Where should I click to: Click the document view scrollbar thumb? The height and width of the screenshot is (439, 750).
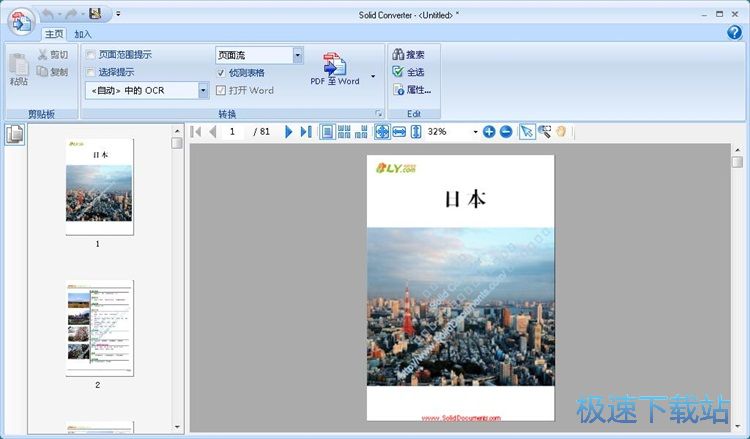tap(737, 163)
